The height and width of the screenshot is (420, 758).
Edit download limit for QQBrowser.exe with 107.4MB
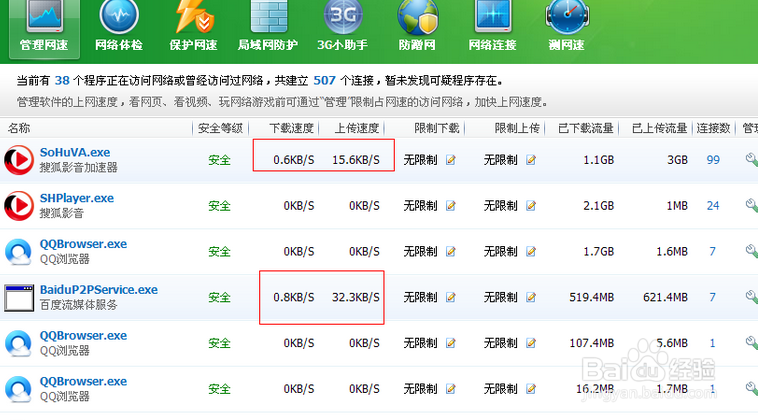(x=451, y=343)
